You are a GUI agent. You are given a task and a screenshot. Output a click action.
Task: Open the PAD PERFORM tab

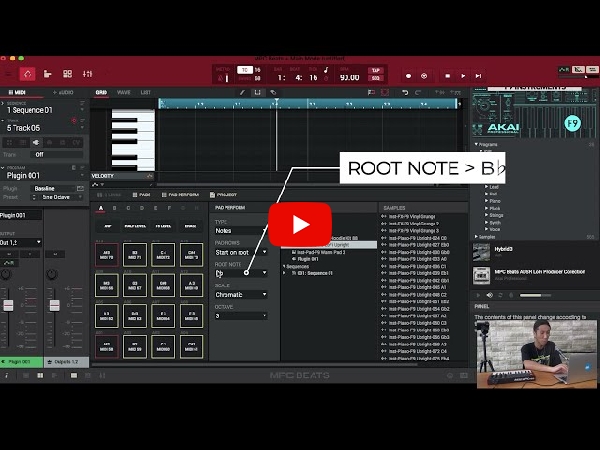[180, 195]
